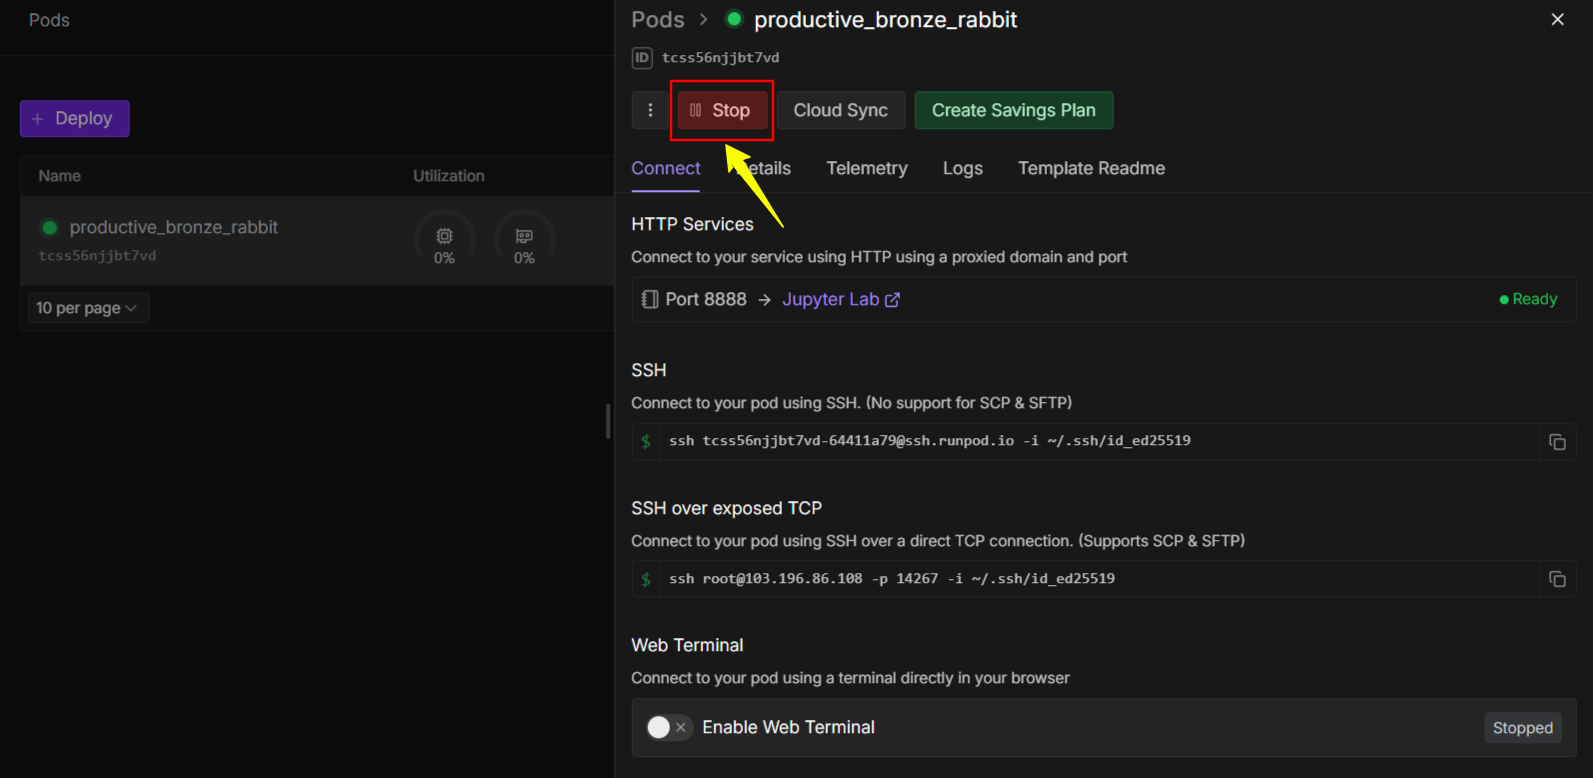The height and width of the screenshot is (778, 1593).
Task: Click the green running status dot in pod list
Action: coord(49,227)
